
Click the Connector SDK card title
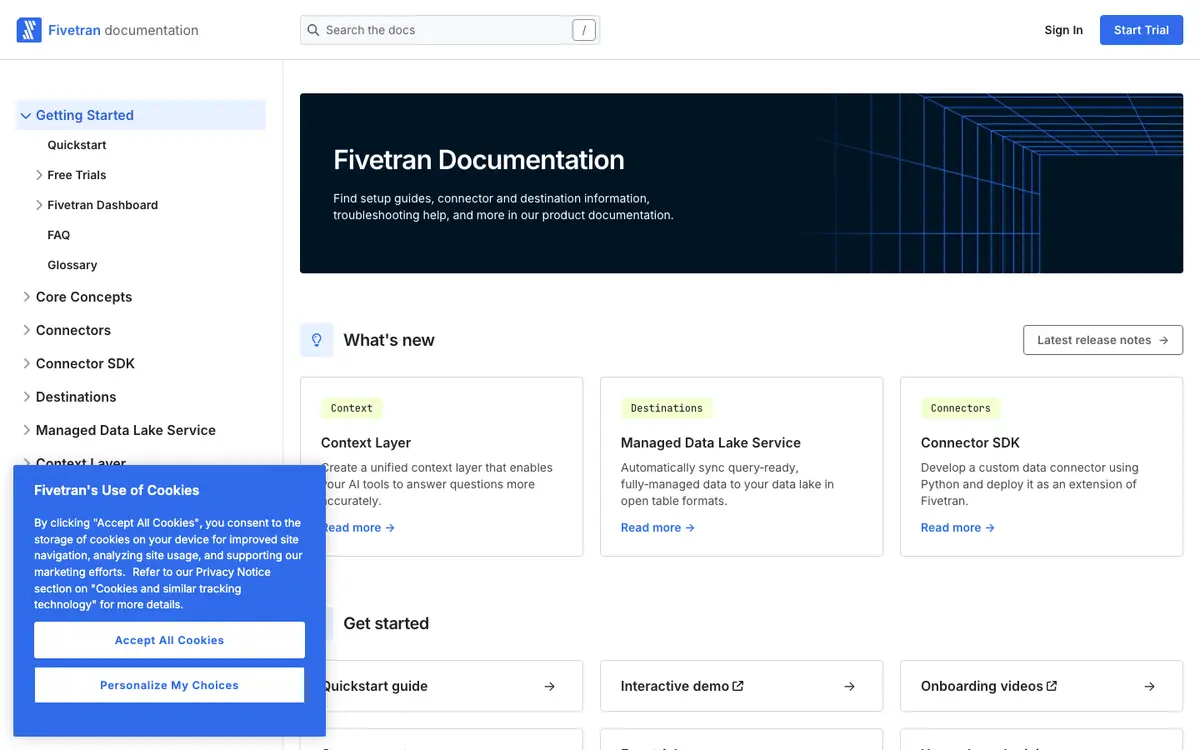970,443
